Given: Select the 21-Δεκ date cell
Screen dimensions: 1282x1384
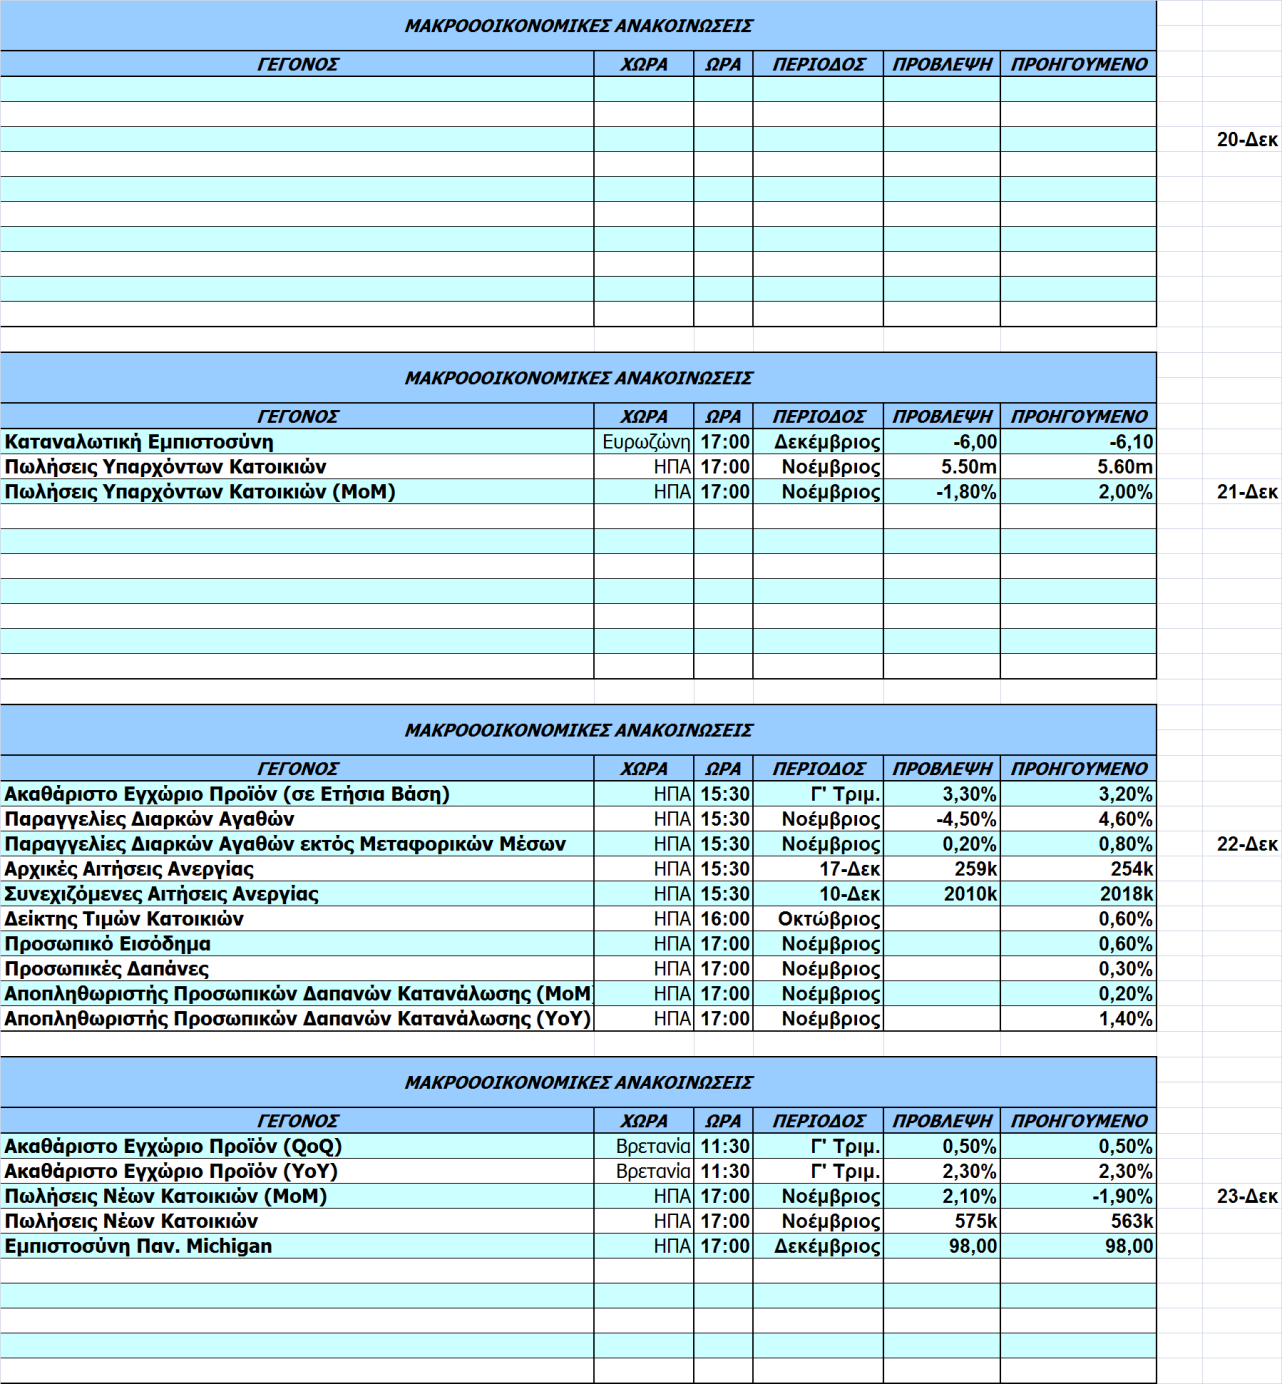Looking at the screenshot, I should pyautogui.click(x=1241, y=492).
